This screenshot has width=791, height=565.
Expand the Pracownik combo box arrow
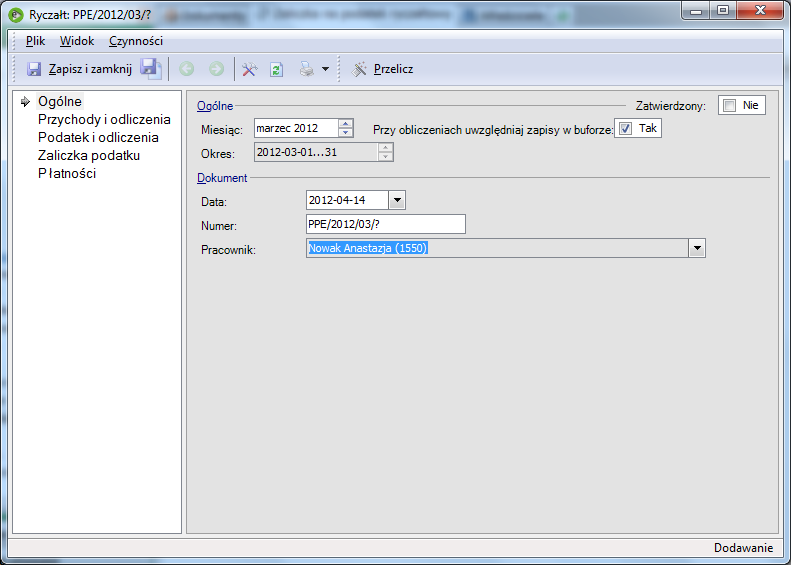[697, 248]
